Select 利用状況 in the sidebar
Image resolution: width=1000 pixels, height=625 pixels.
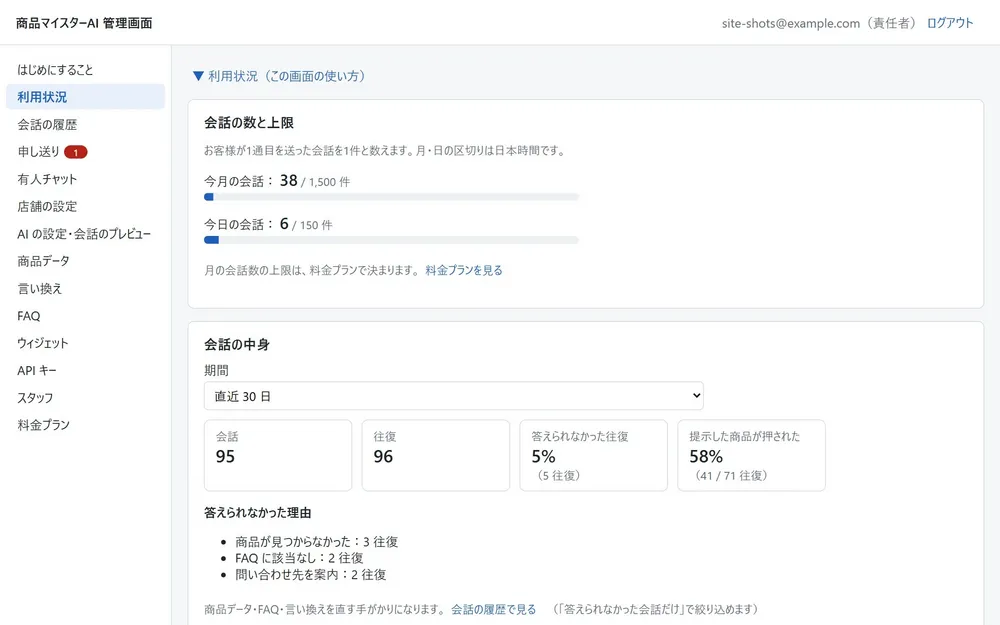tap(85, 97)
